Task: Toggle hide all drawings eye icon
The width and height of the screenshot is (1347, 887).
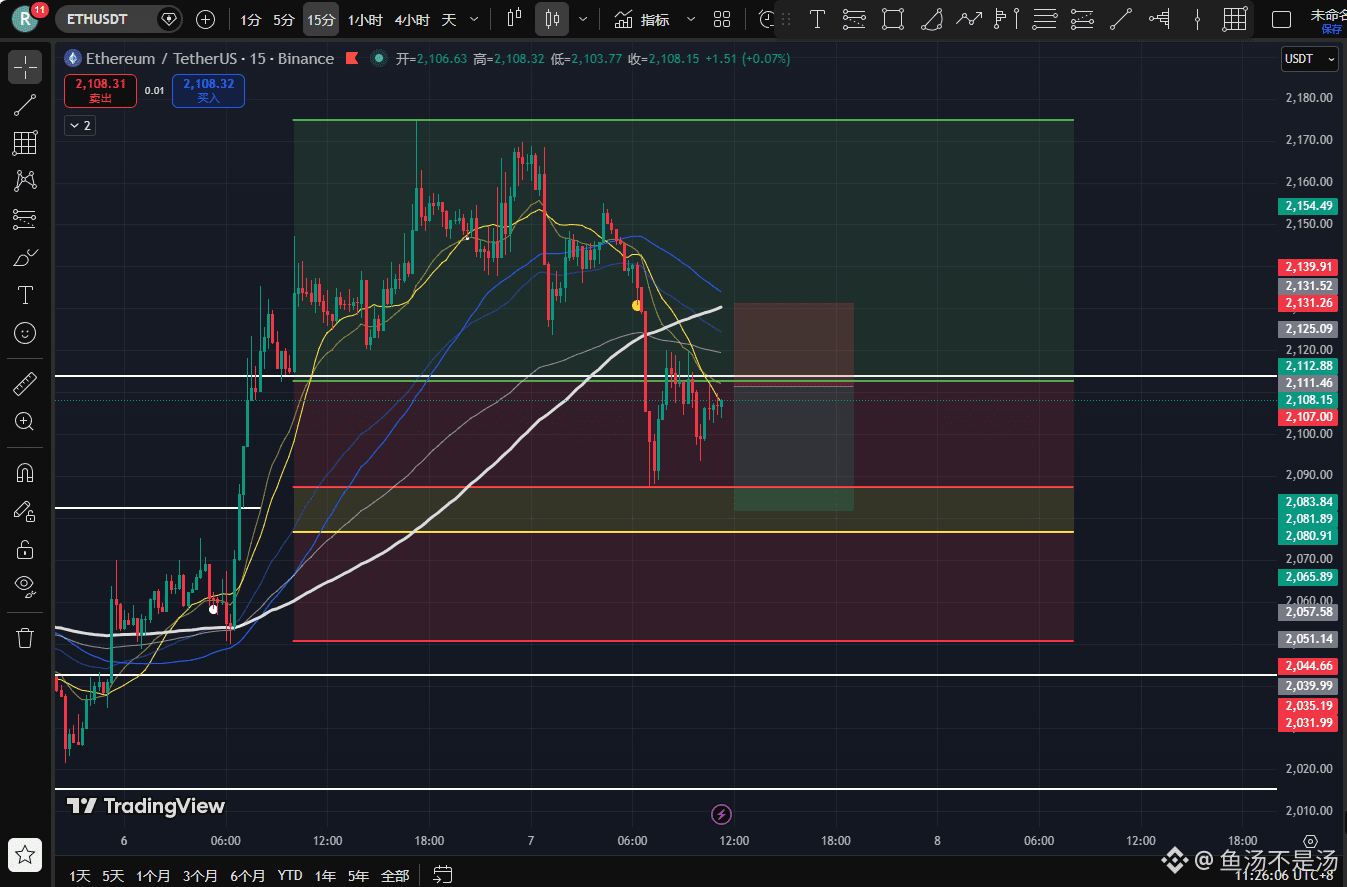Action: [25, 586]
